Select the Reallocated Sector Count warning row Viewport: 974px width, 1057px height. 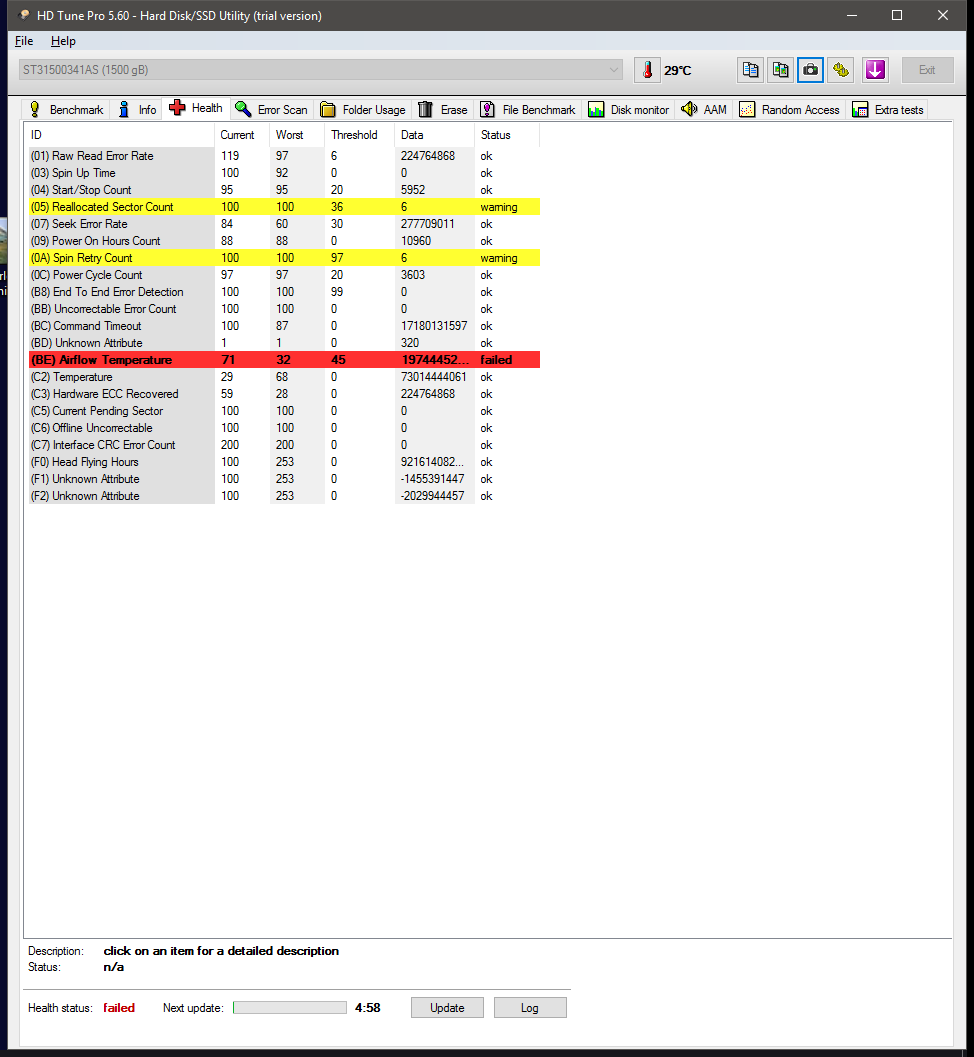pos(284,207)
